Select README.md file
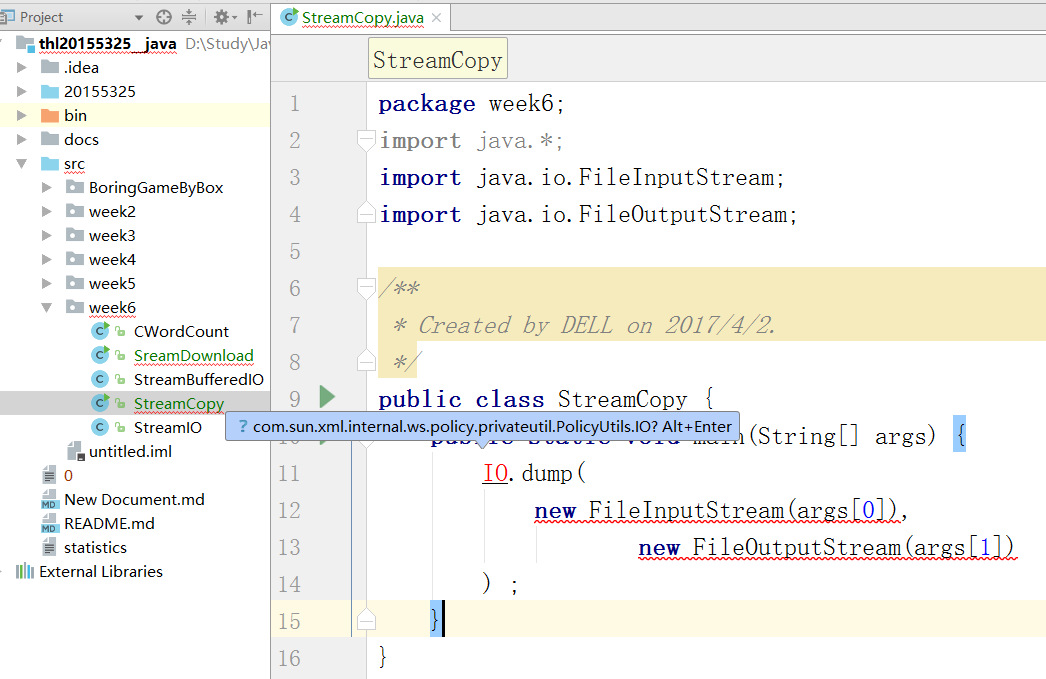 click(109, 524)
